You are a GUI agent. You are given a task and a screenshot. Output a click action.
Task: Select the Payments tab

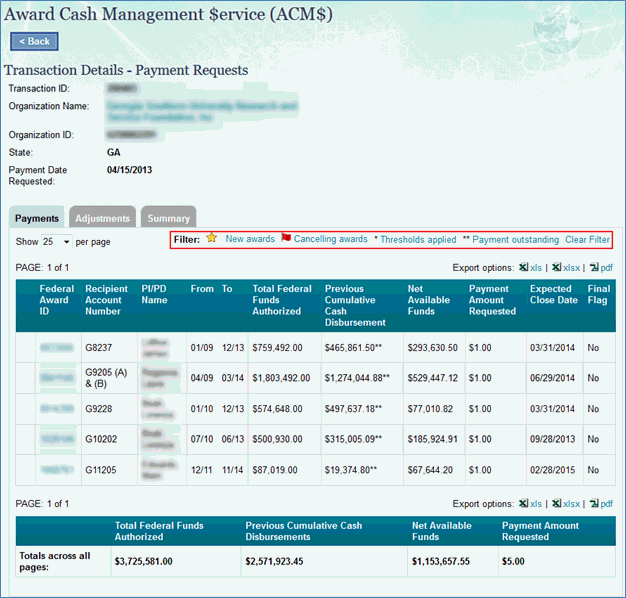(x=37, y=218)
